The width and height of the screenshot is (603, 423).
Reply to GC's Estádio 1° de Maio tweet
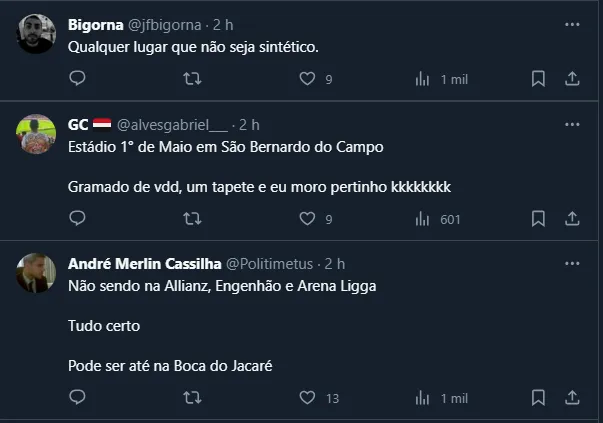click(77, 219)
